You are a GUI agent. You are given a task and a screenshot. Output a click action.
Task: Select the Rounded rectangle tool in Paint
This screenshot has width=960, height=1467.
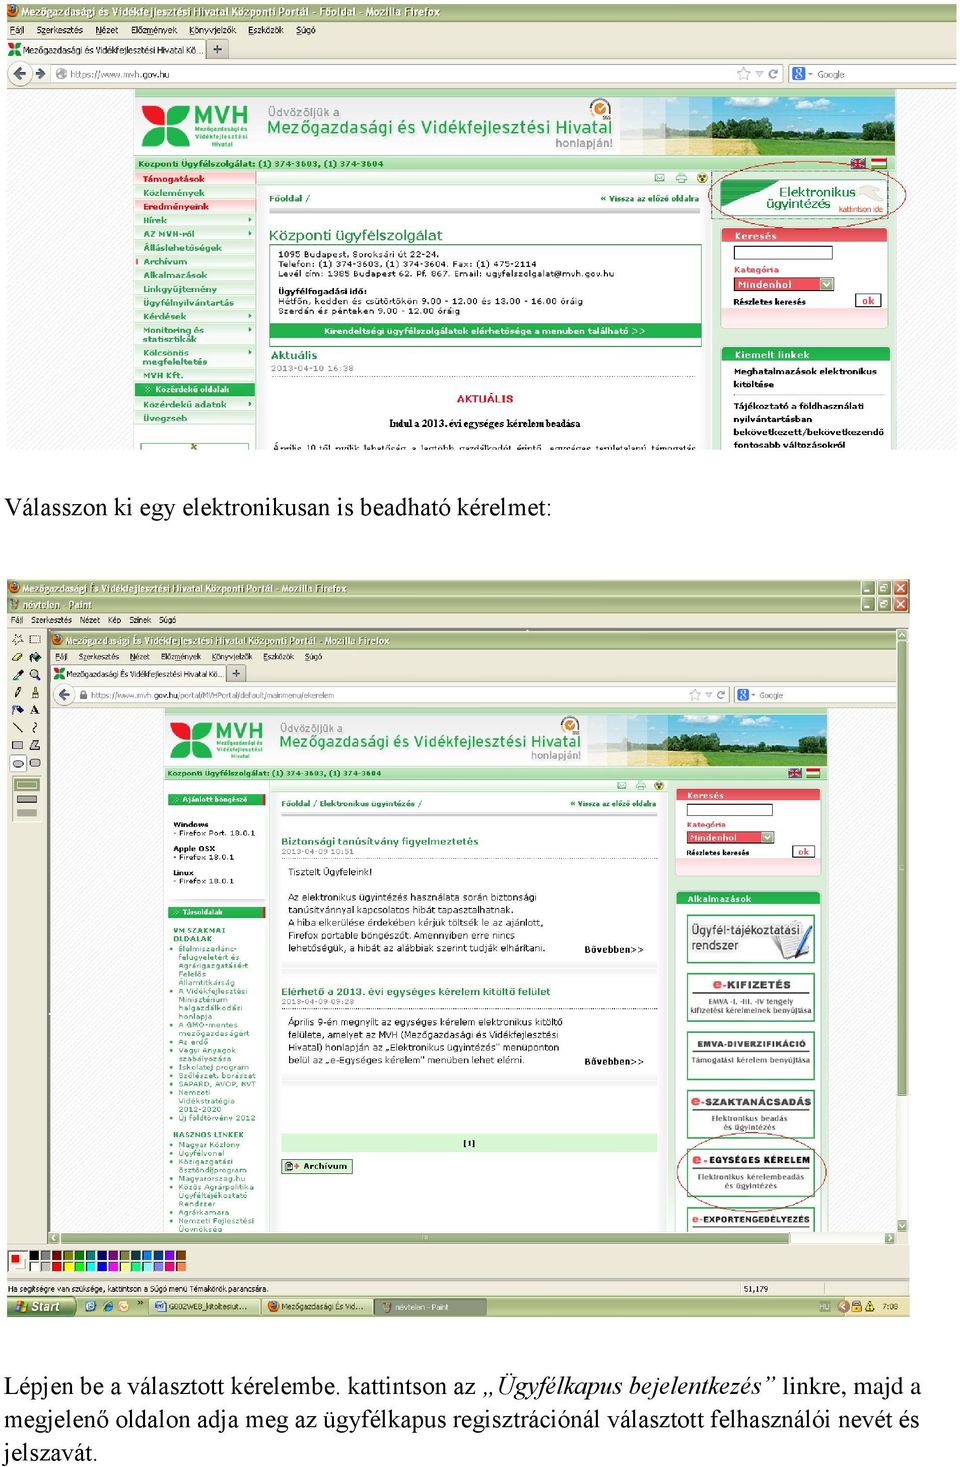click(x=34, y=763)
